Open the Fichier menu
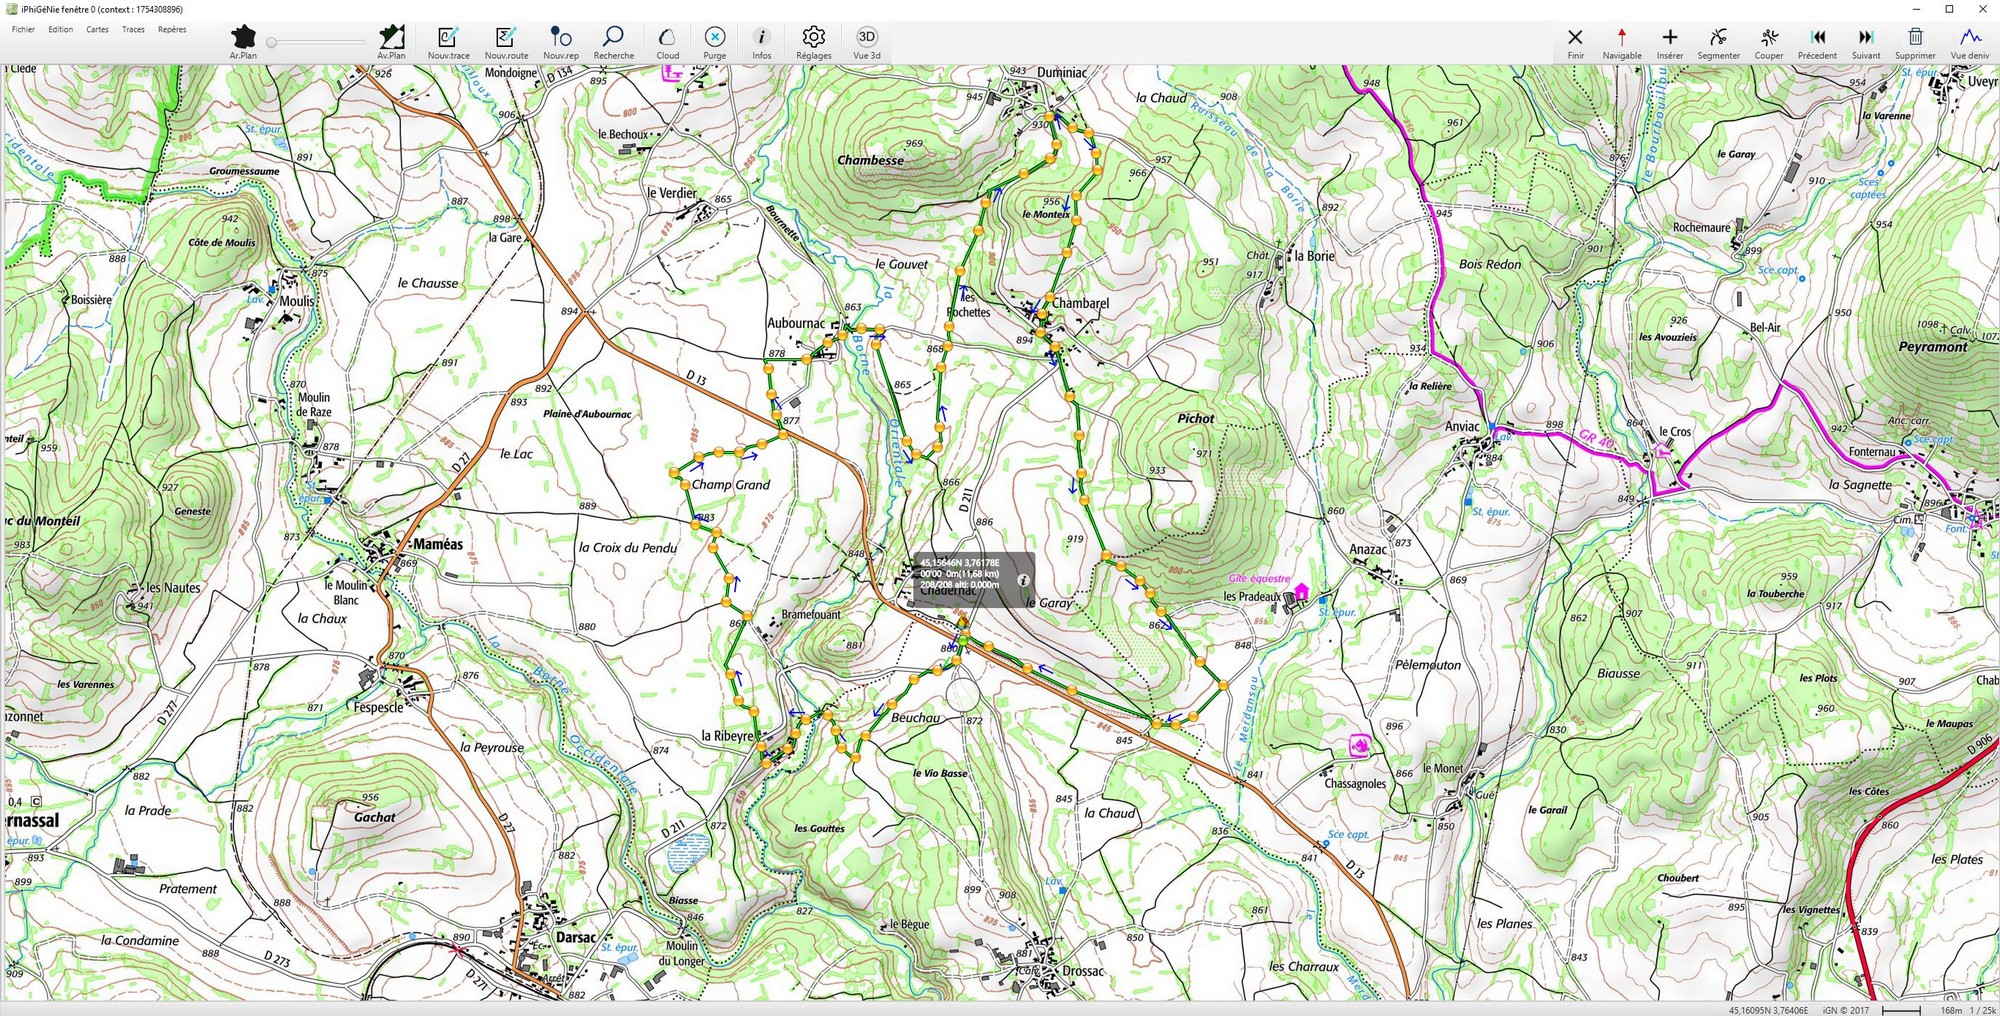2000x1016 pixels. 23,29
